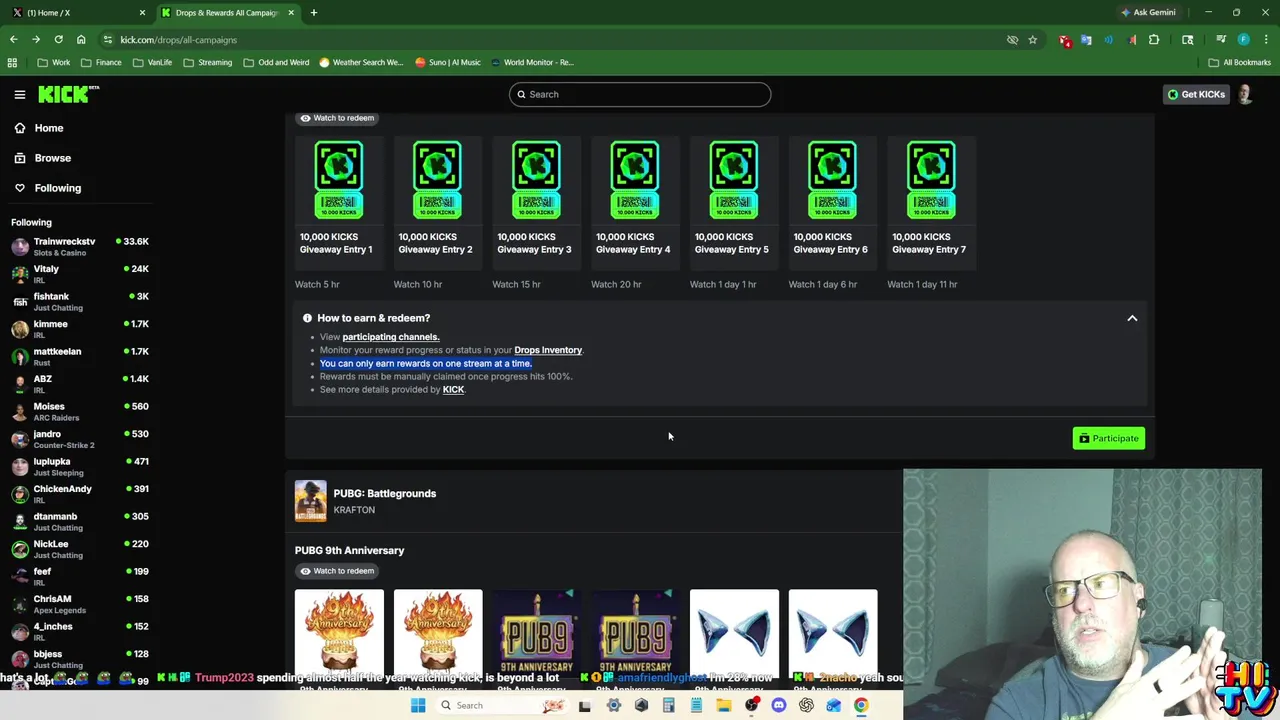
Task: Open Chrome three-dot menu
Action: click(1265, 40)
